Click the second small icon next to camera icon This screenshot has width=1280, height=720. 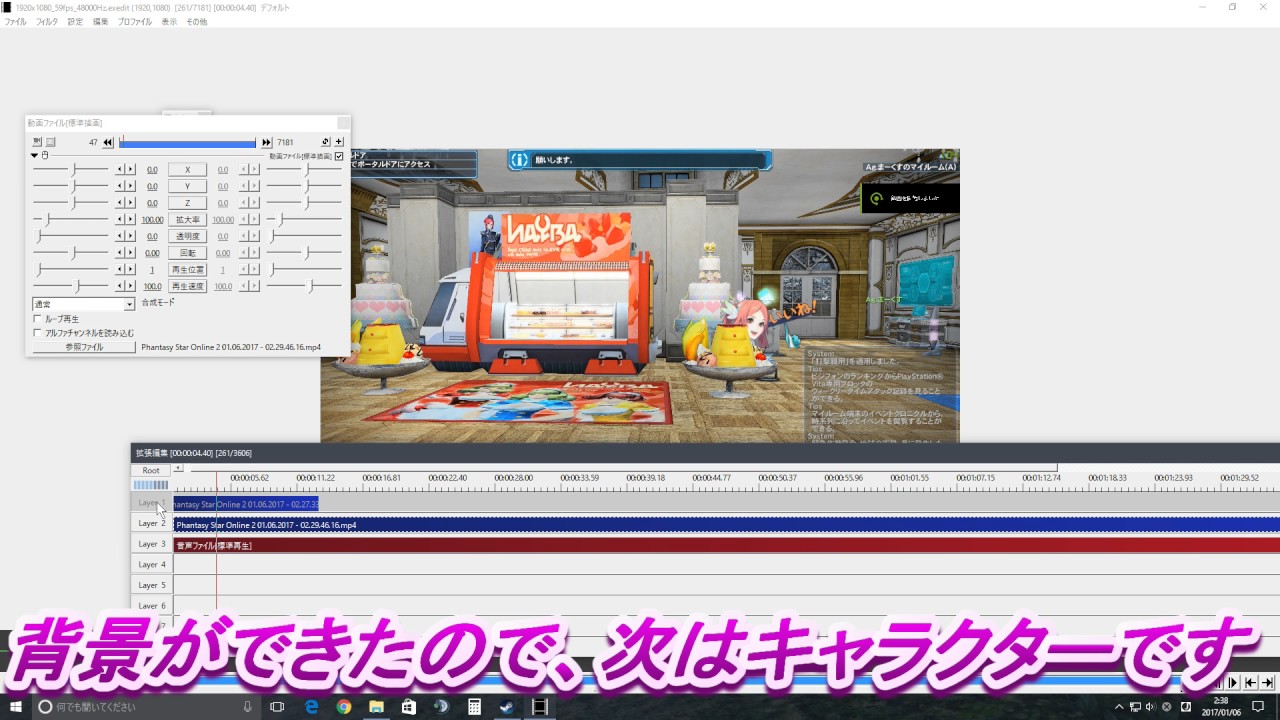pos(51,142)
